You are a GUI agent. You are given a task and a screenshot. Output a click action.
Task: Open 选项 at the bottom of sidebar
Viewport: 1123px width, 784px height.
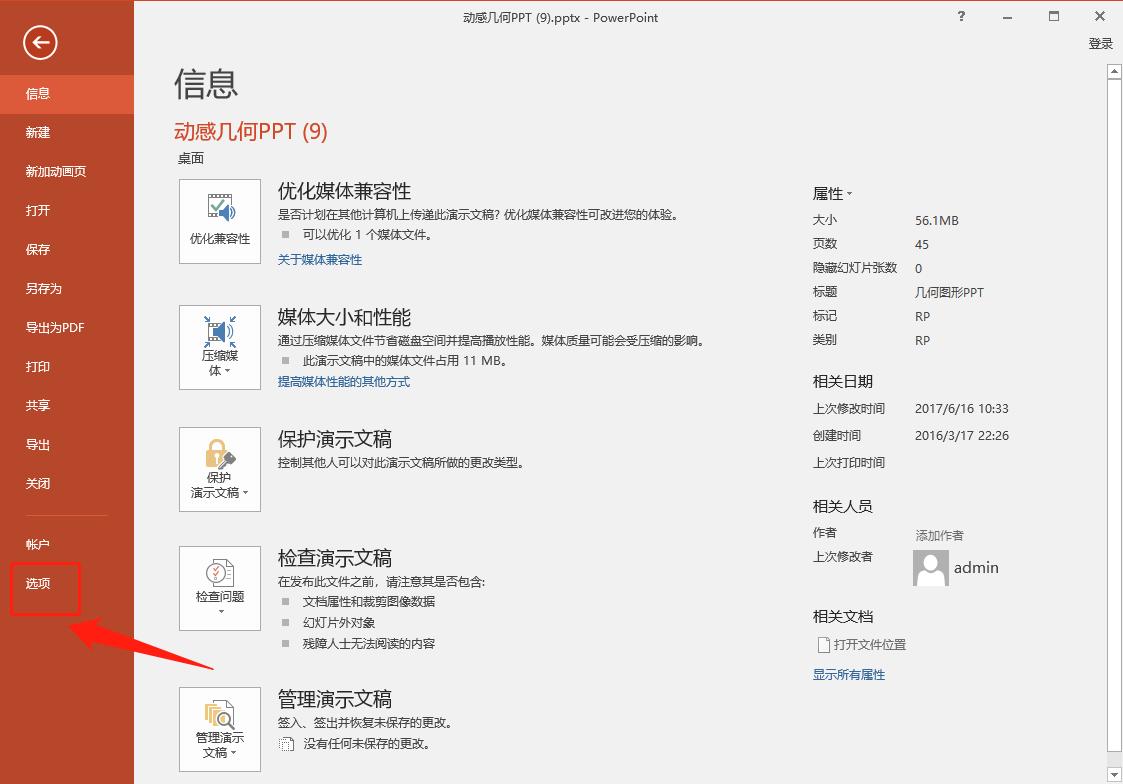point(37,582)
